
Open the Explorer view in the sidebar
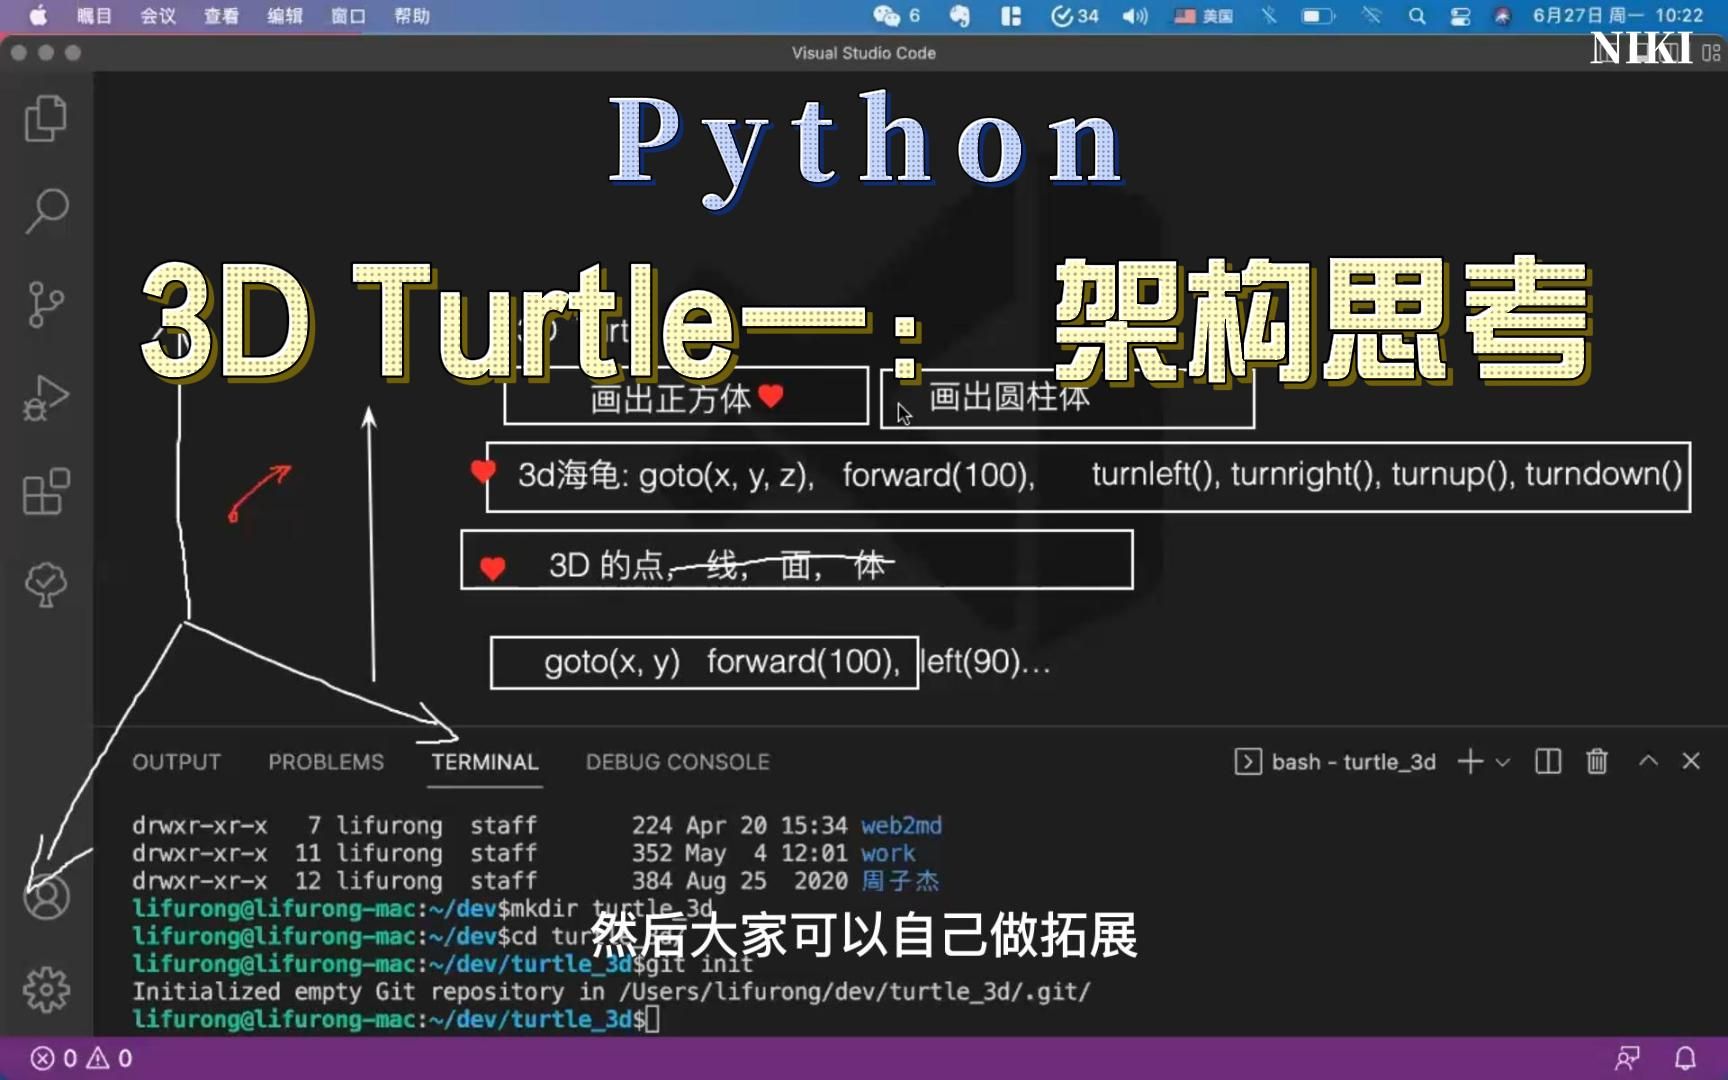click(45, 118)
